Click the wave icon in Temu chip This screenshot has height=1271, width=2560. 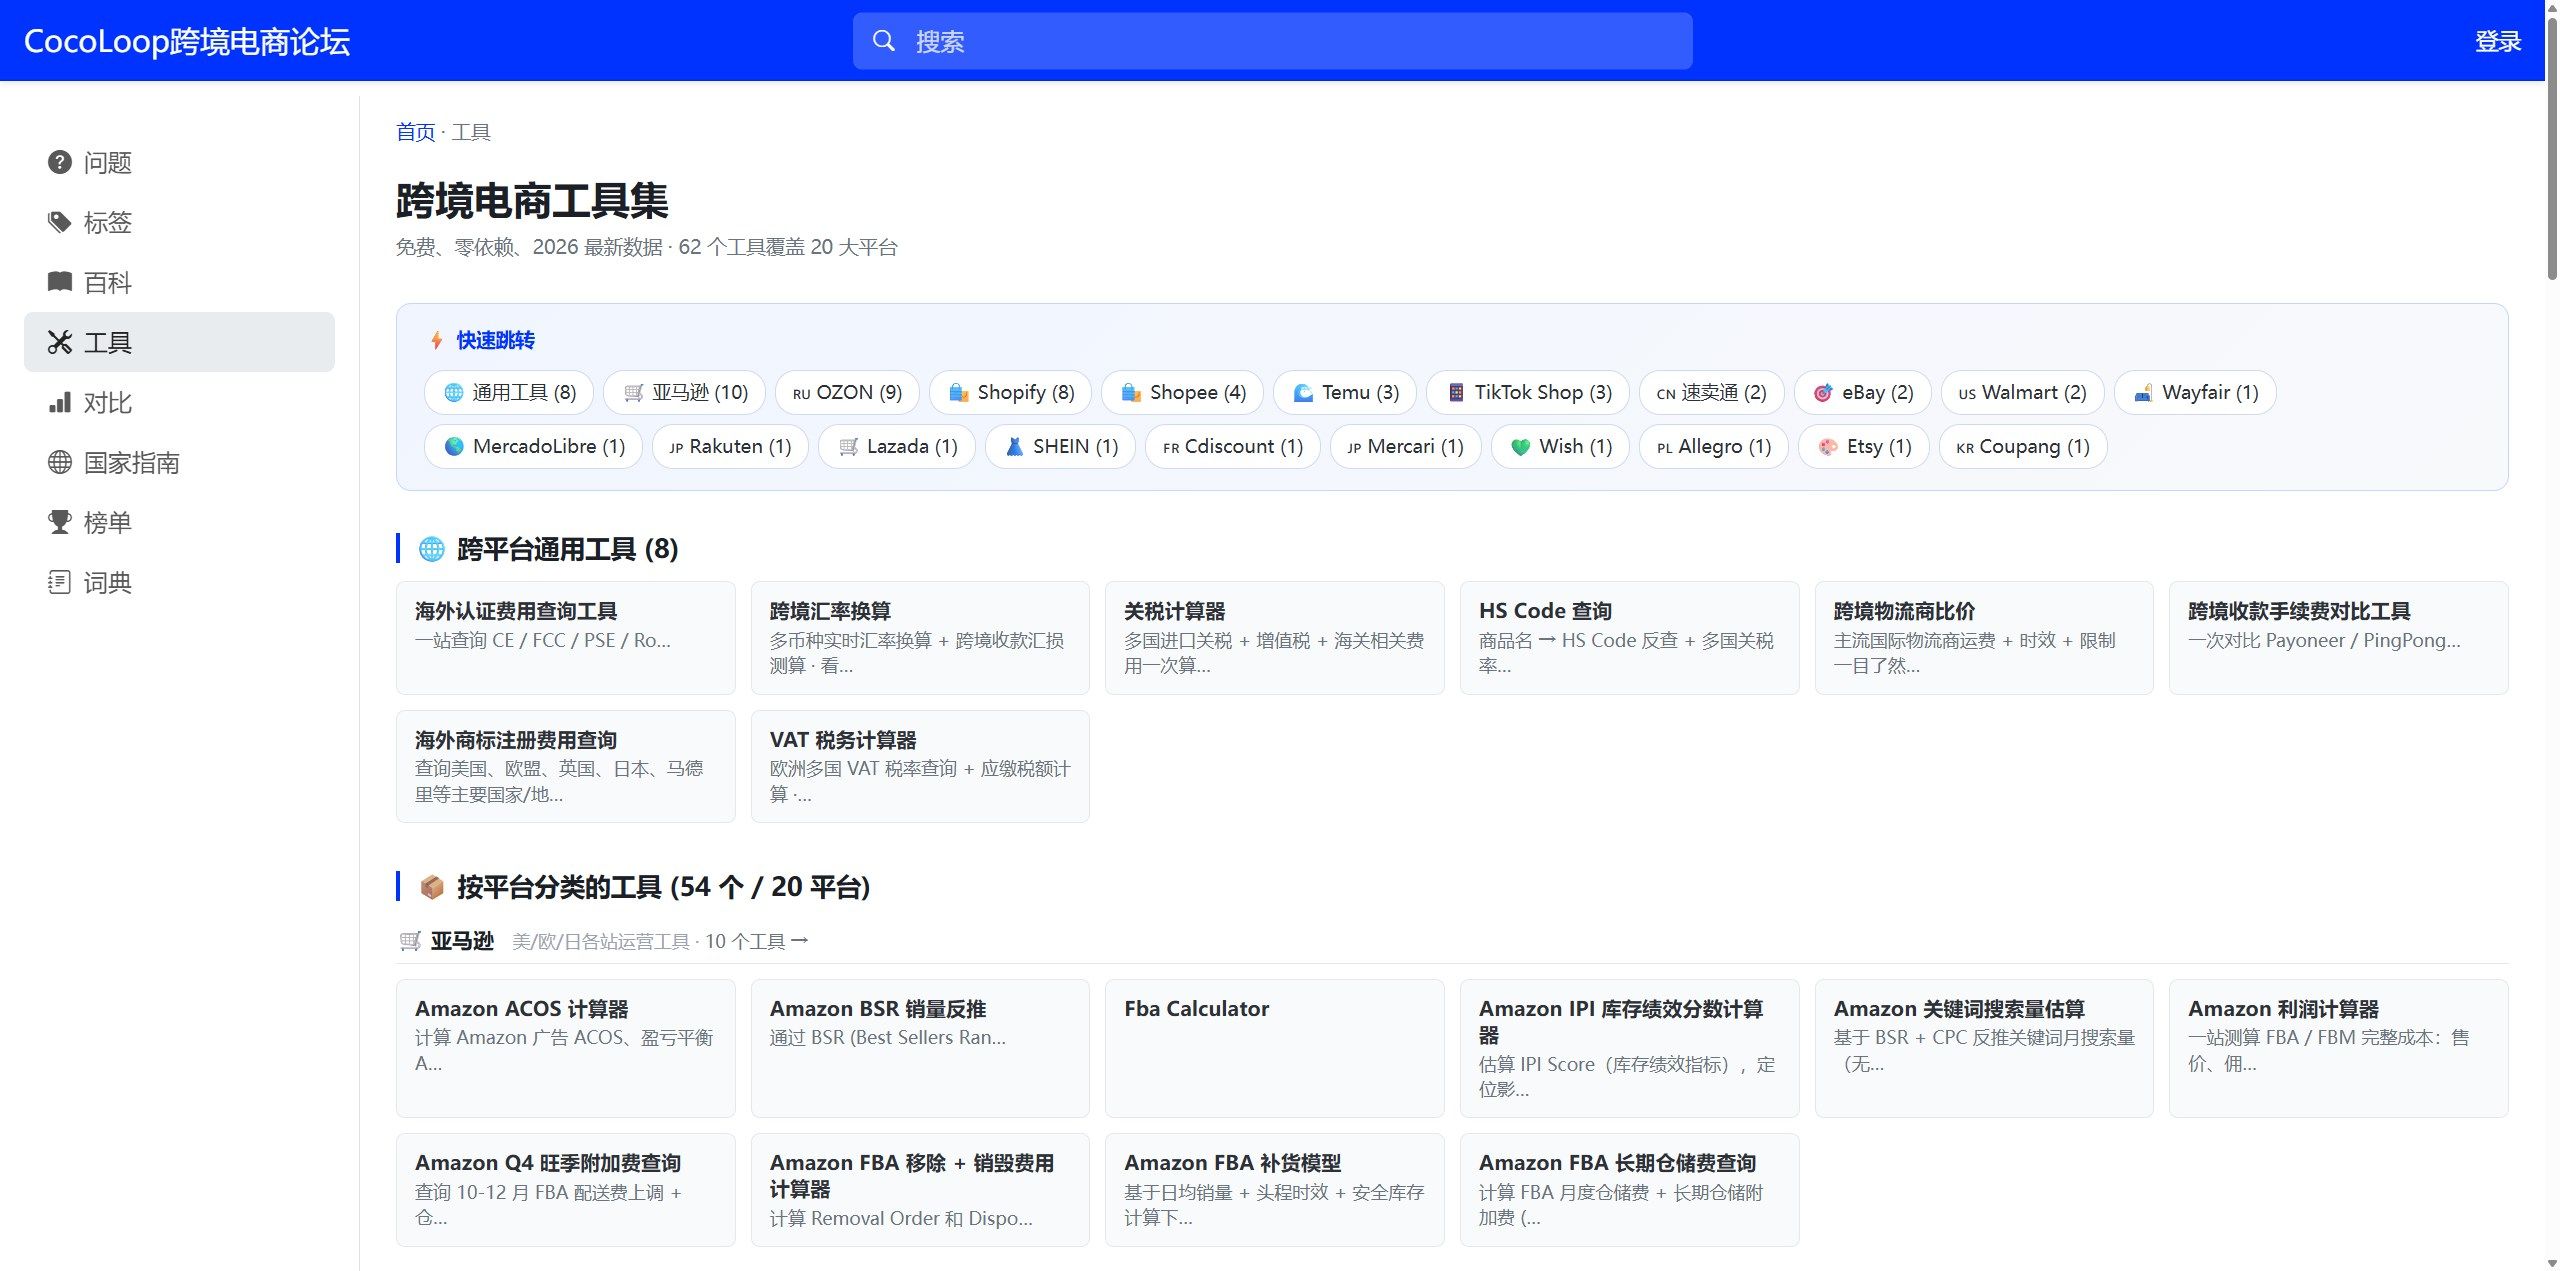click(1303, 393)
